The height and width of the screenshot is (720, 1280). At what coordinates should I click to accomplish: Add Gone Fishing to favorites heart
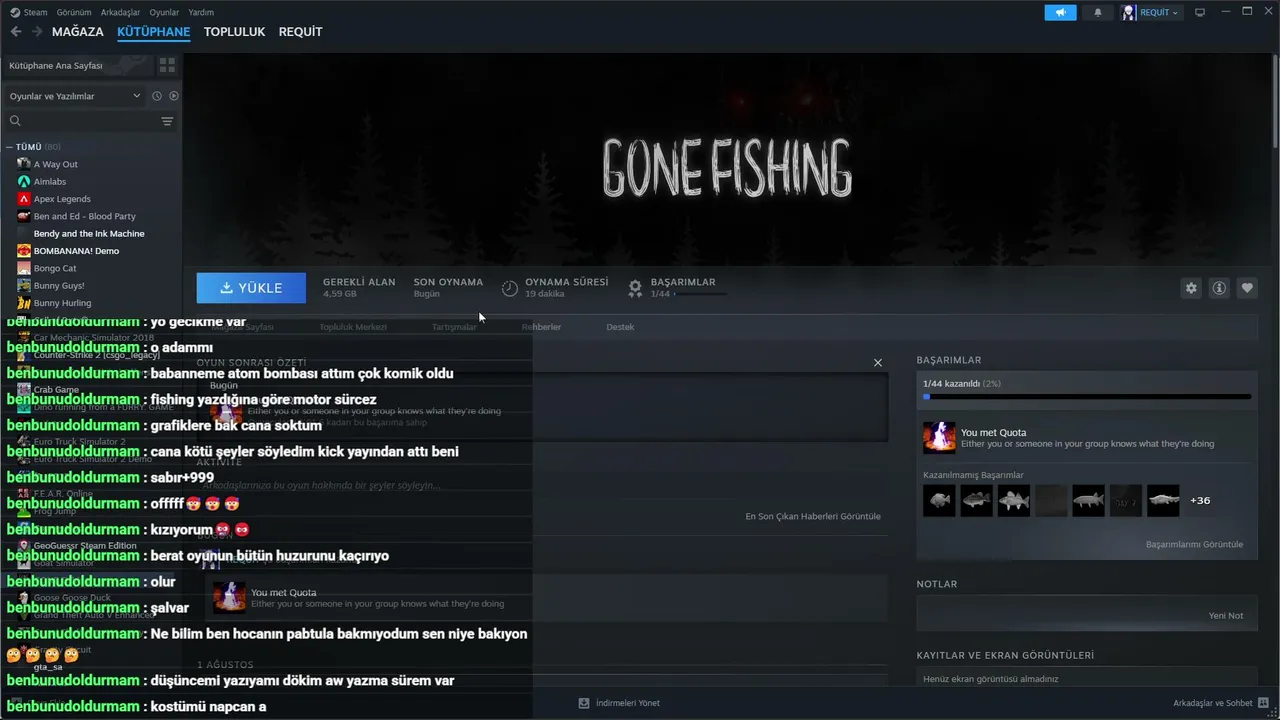click(1247, 288)
